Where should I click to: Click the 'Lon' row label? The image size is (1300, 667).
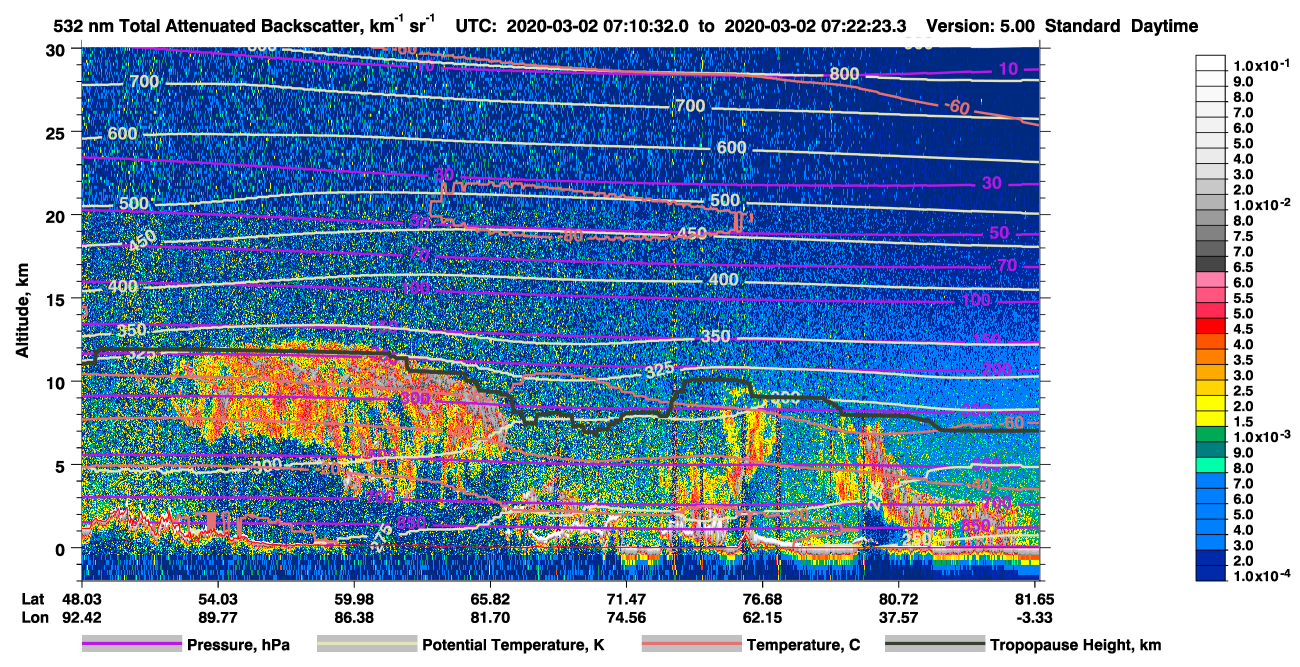(x=34, y=617)
